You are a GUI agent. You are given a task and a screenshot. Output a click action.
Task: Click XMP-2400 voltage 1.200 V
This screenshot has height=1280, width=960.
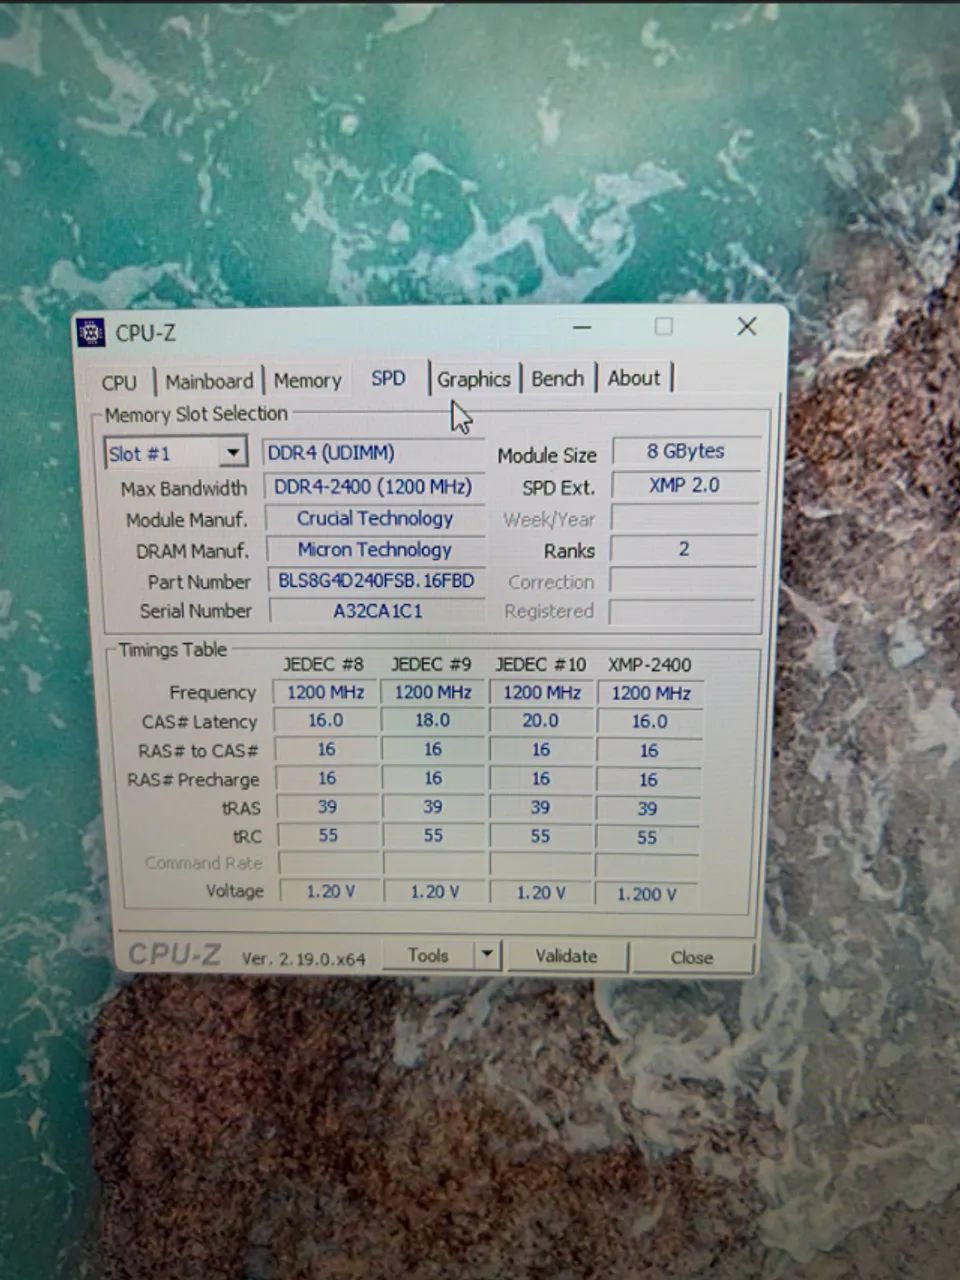(x=646, y=894)
